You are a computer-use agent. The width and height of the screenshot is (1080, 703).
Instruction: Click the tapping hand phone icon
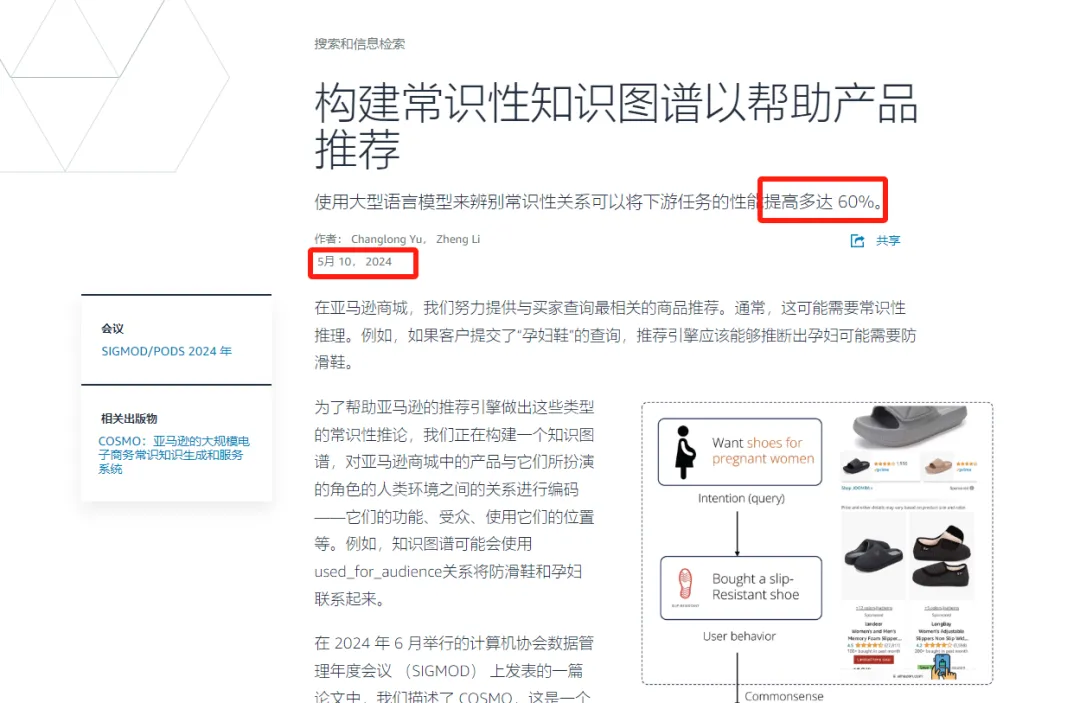pyautogui.click(x=942, y=667)
